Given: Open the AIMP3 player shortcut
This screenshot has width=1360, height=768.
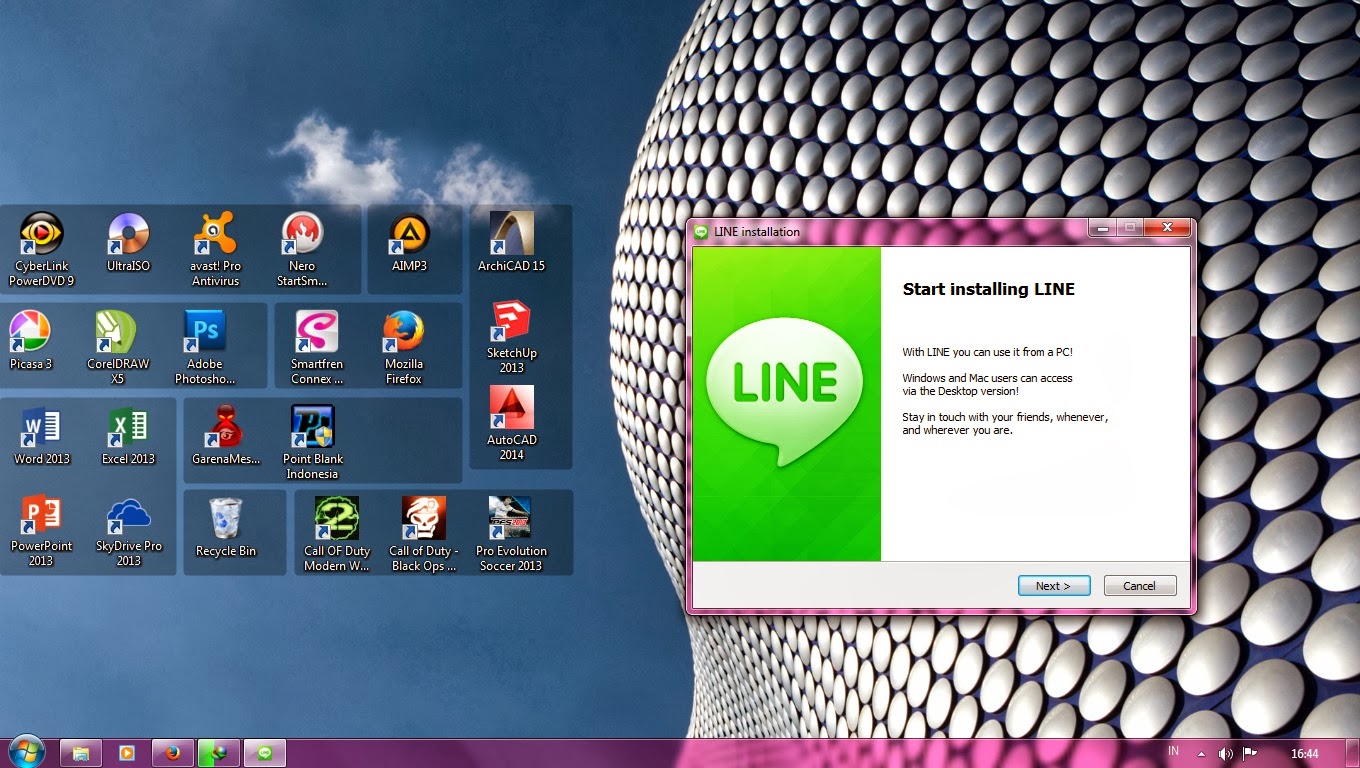Looking at the screenshot, I should 410,242.
